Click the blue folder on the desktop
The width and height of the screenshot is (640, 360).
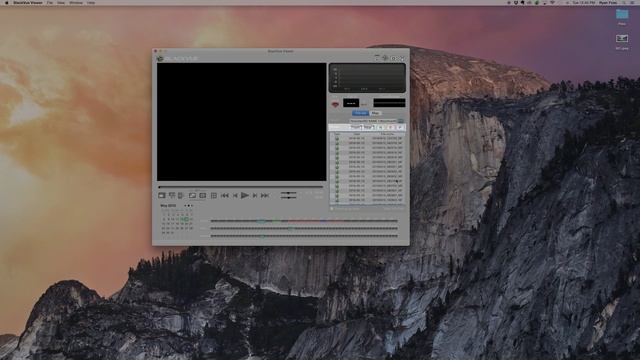coord(622,15)
